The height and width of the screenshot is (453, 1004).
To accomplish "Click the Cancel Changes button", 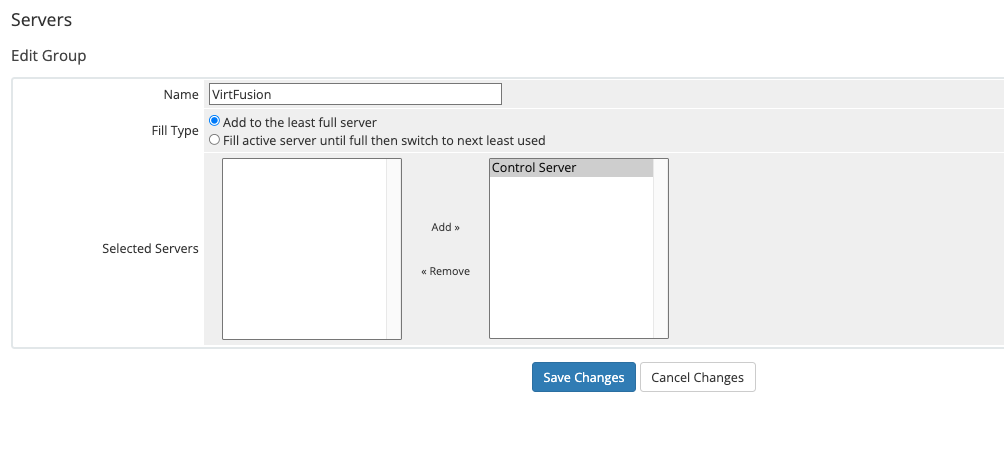I will coord(698,377).
